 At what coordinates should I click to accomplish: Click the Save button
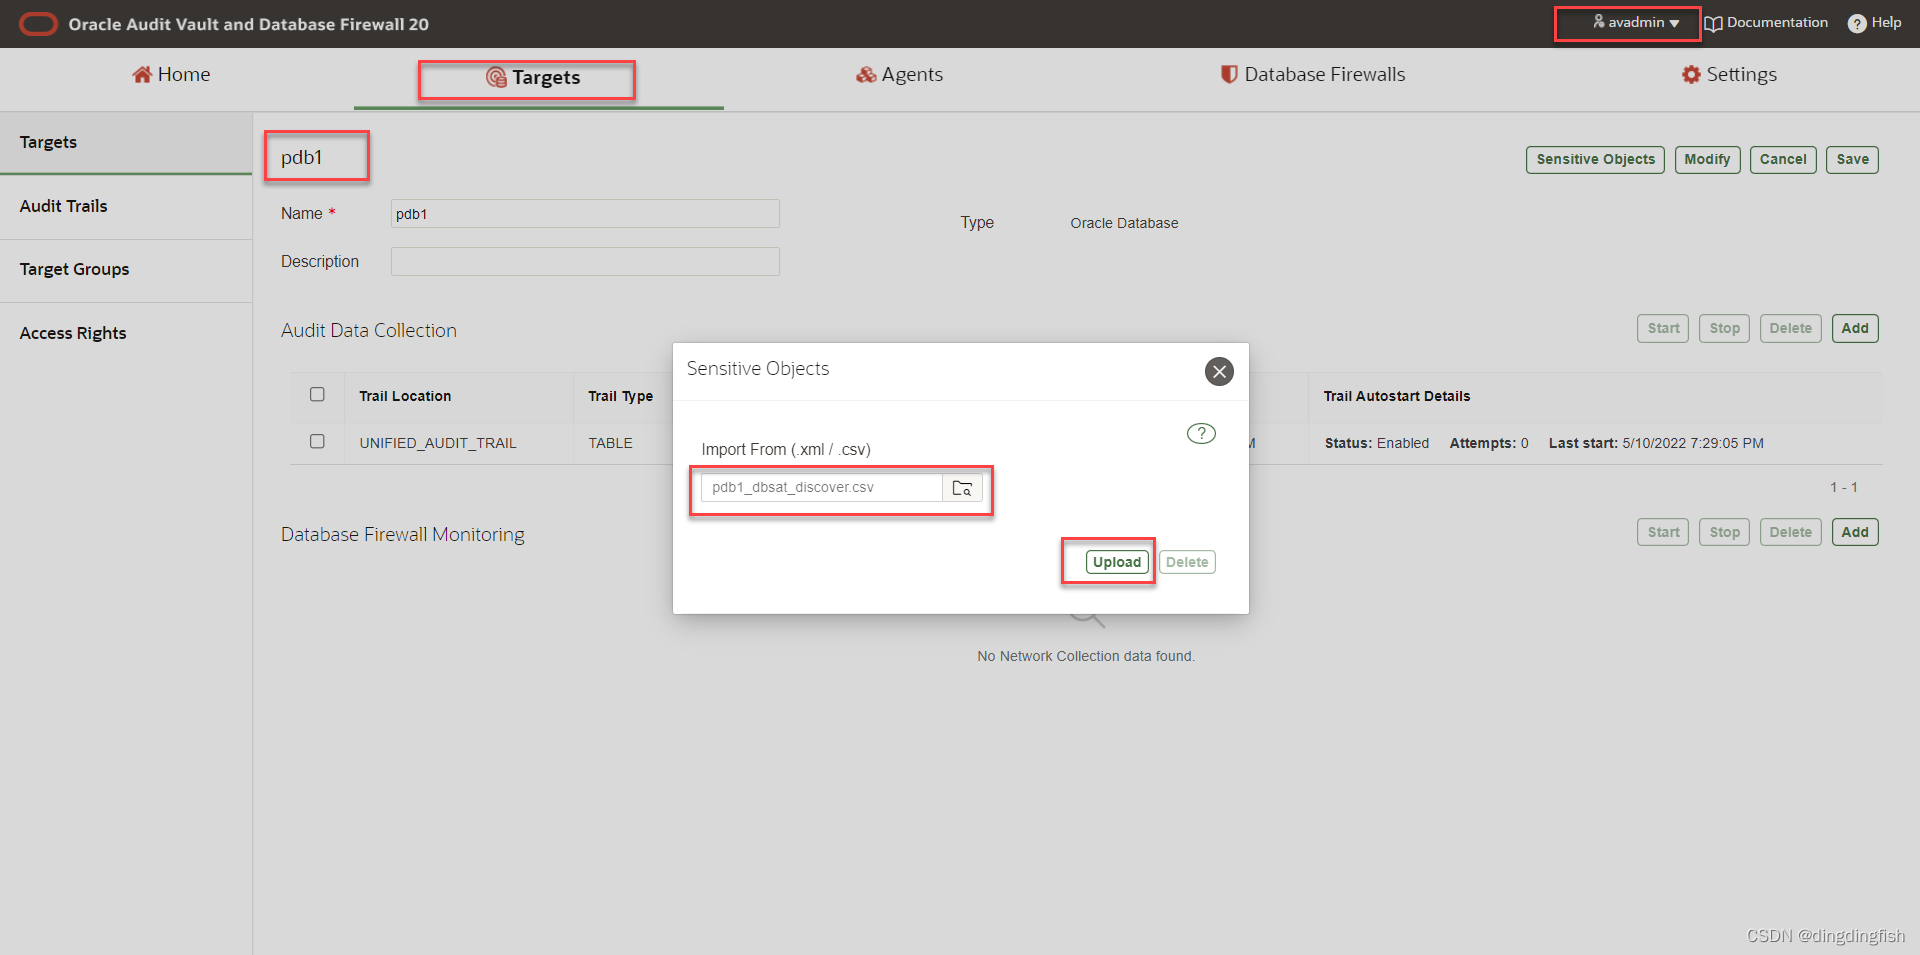click(1852, 160)
